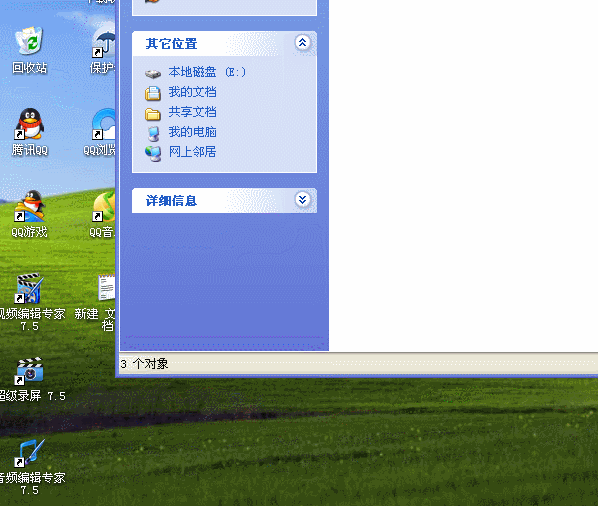Open the 回收站 recycle bin desktop icon
598x506 pixels.
click(30, 50)
